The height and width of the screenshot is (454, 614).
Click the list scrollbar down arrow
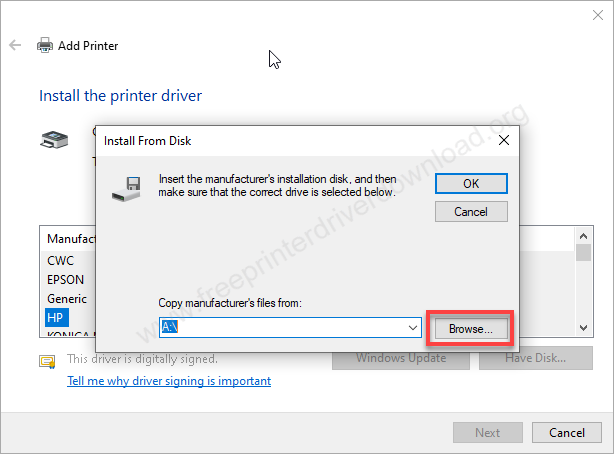[x=584, y=327]
